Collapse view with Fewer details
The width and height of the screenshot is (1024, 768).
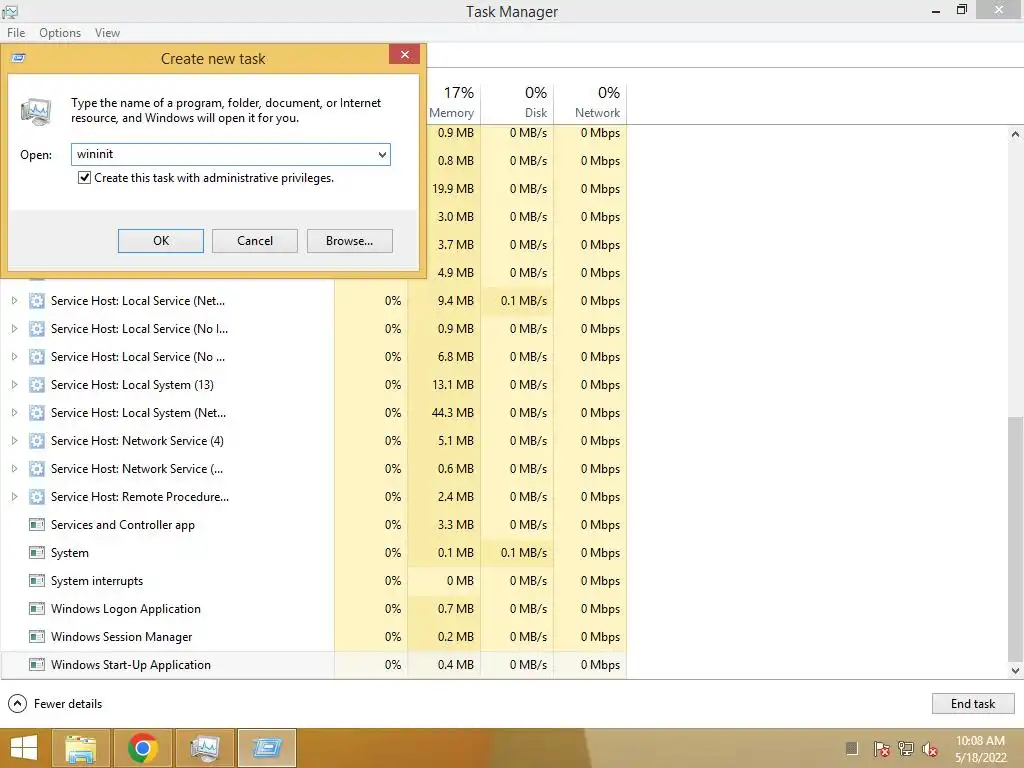(x=56, y=704)
